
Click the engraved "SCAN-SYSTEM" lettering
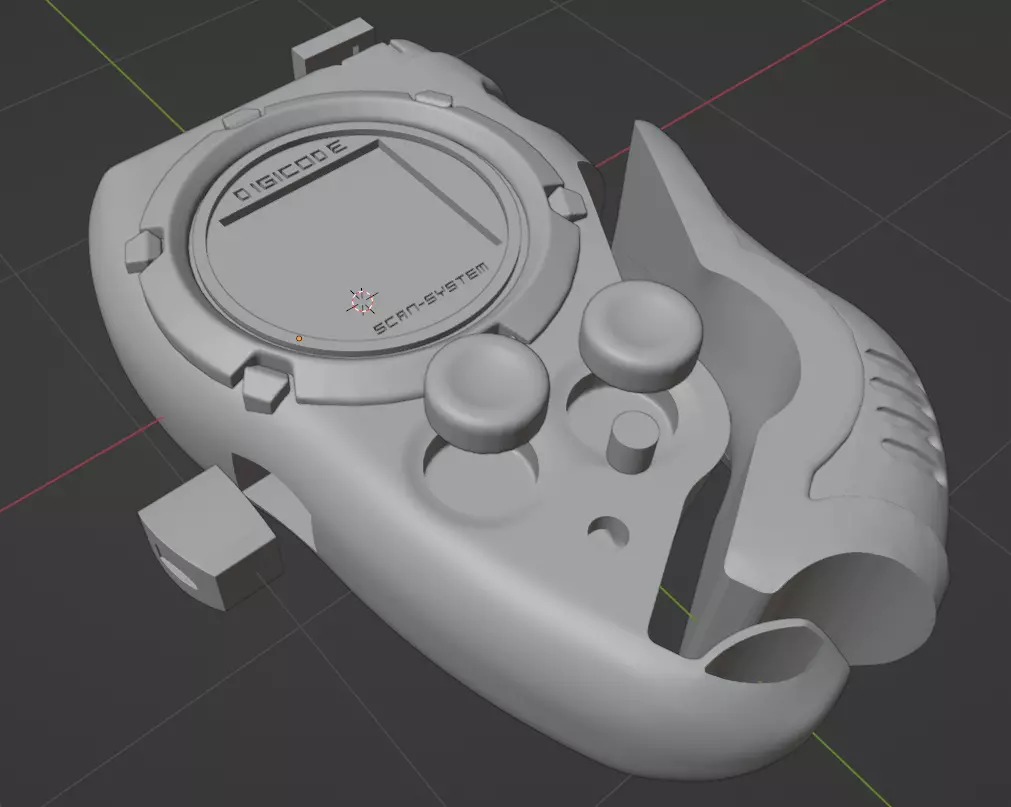431,298
